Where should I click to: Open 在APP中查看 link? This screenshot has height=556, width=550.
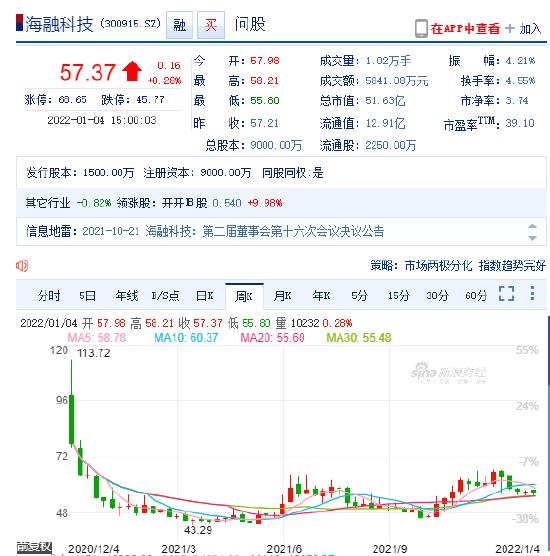pos(465,29)
